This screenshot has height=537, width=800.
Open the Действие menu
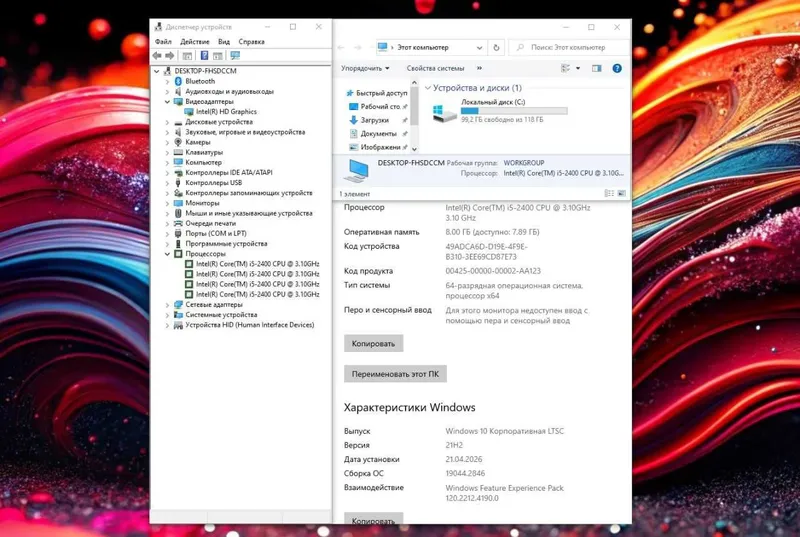pyautogui.click(x=194, y=42)
